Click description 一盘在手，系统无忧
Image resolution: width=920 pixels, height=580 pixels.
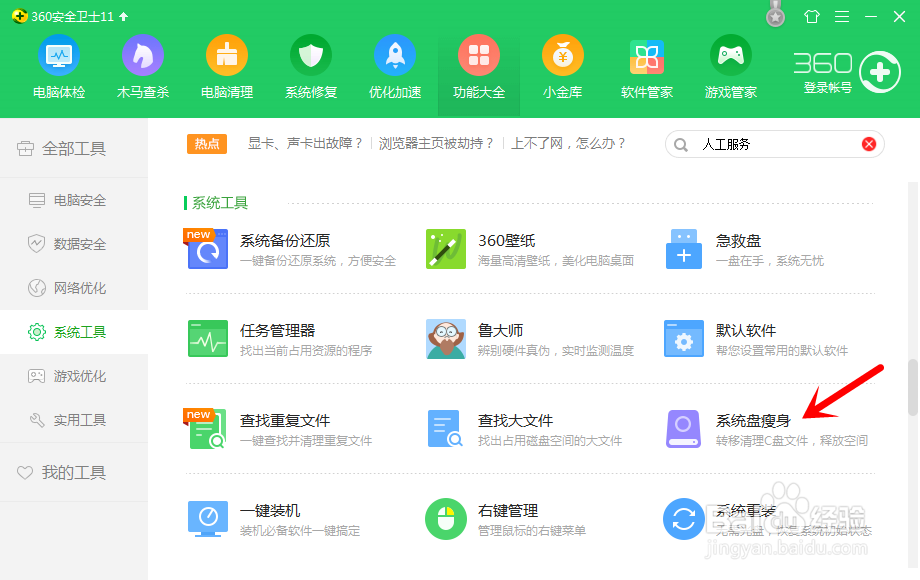pos(770,261)
